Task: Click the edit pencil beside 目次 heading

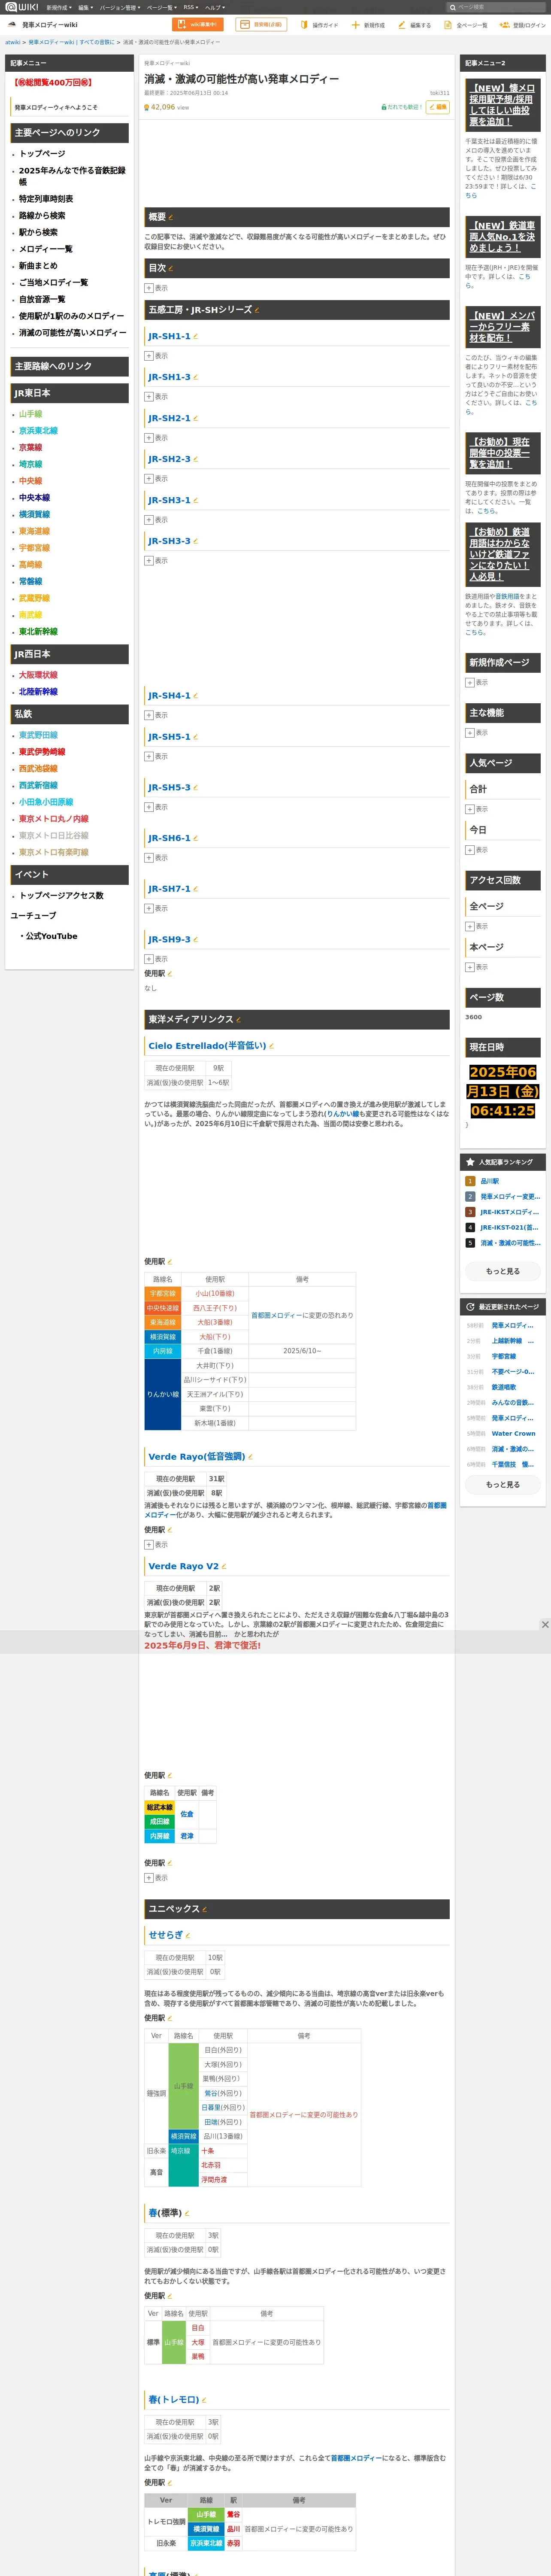Action: click(x=171, y=268)
